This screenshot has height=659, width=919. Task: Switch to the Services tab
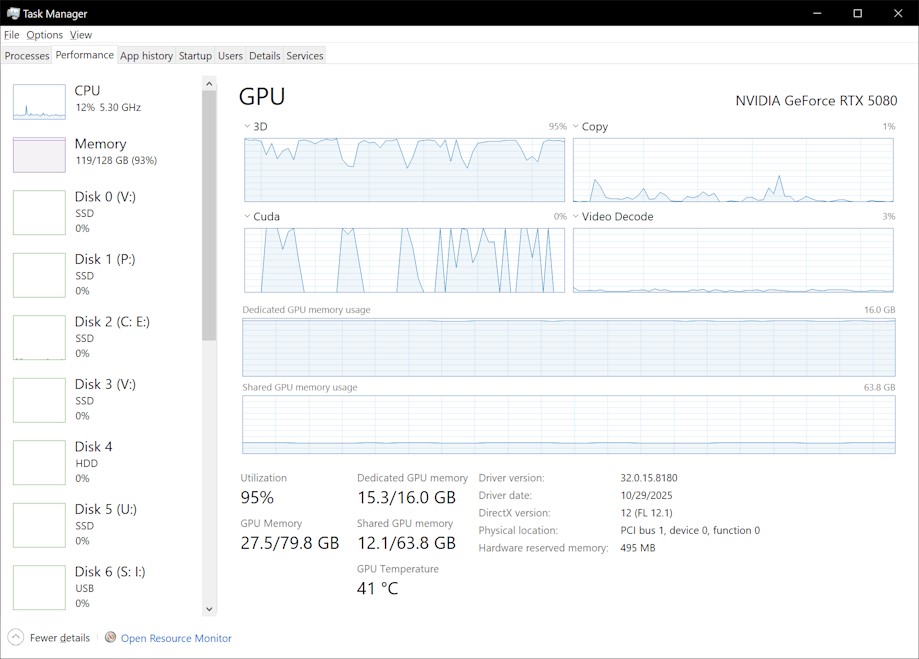pos(305,56)
